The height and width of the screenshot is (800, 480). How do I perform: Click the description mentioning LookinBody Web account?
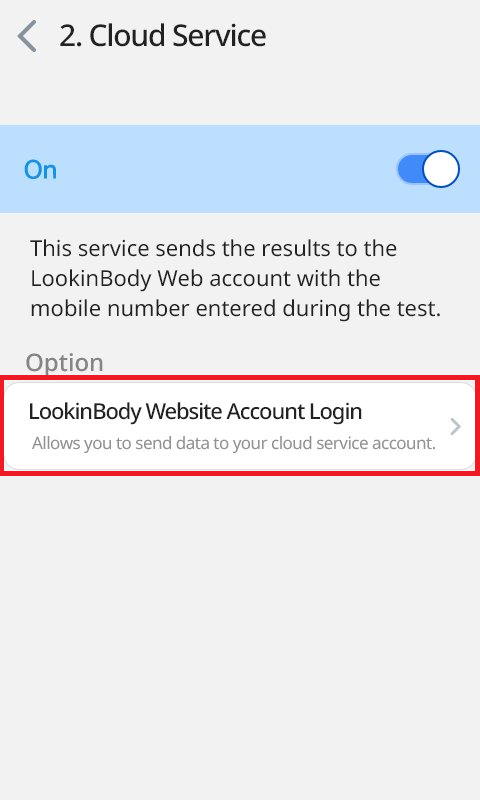point(236,279)
